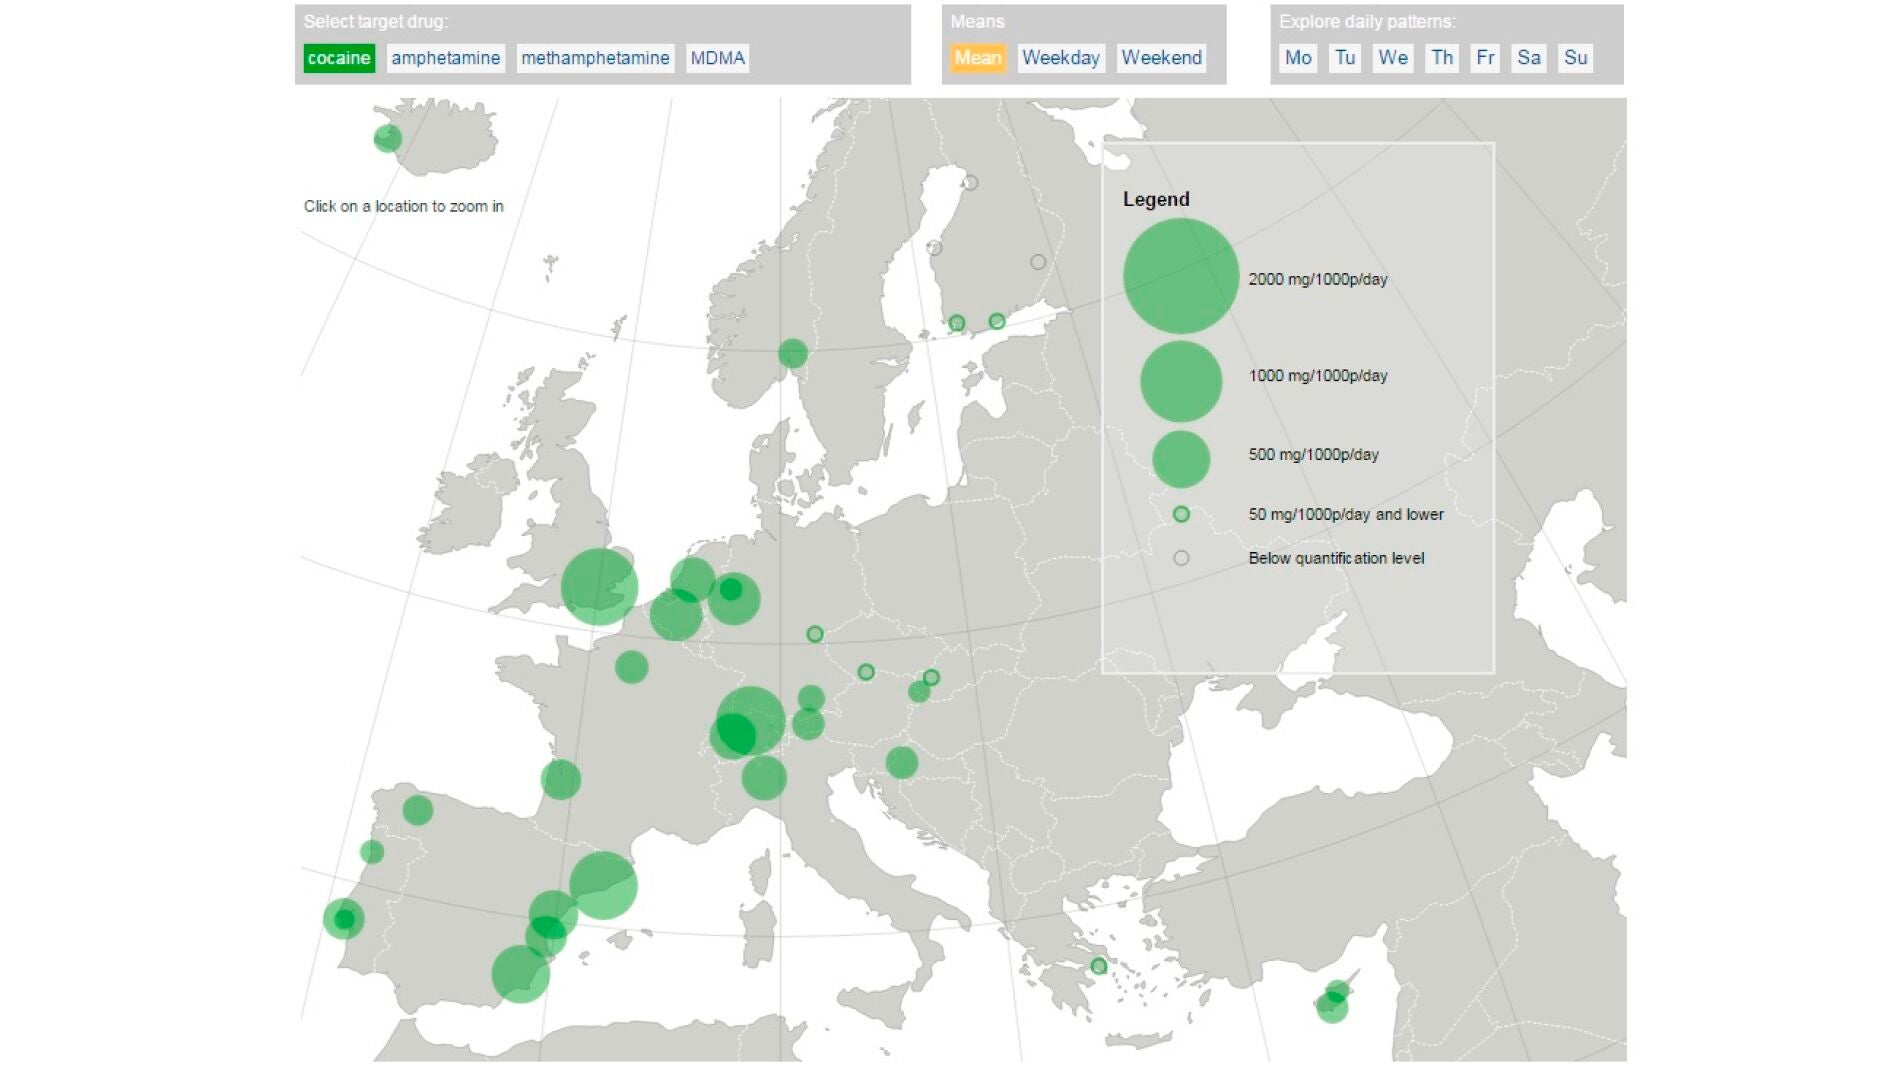Show Wednesday's daily pattern

pyautogui.click(x=1392, y=58)
